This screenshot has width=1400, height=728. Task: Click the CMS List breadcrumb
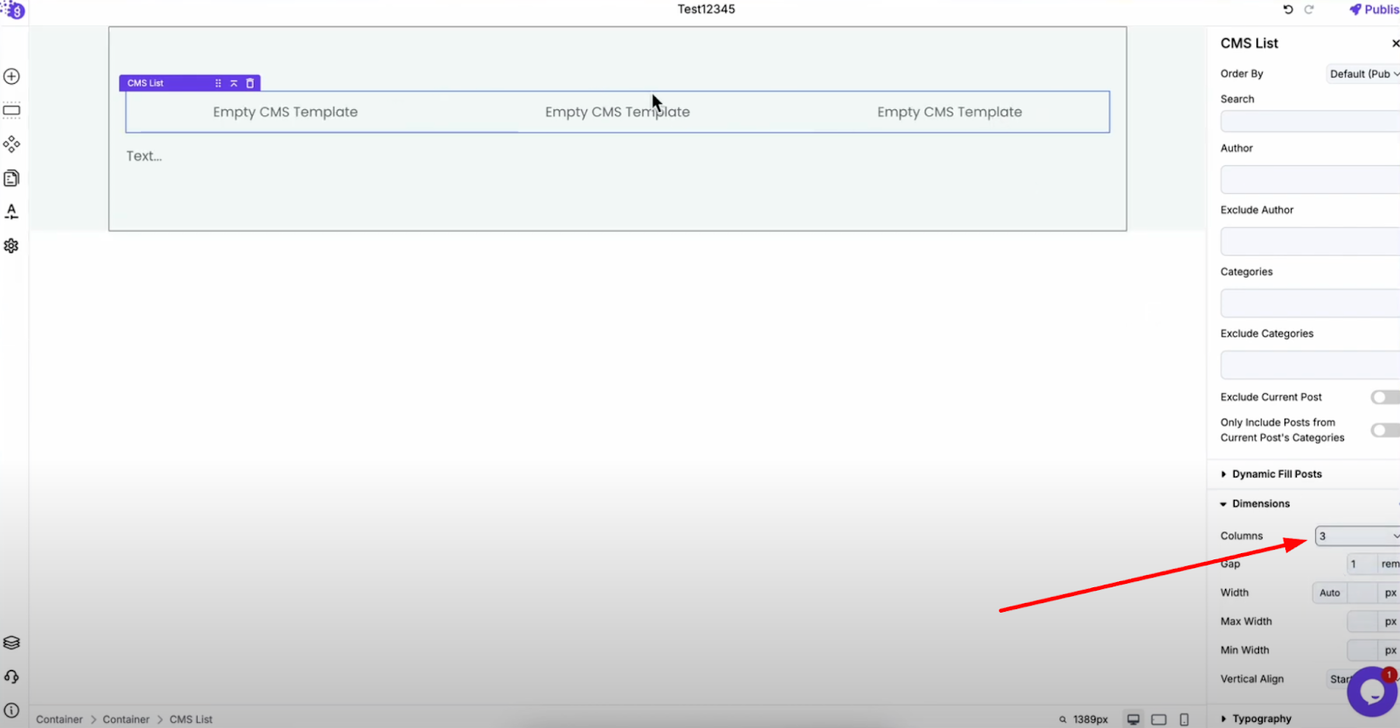191,719
